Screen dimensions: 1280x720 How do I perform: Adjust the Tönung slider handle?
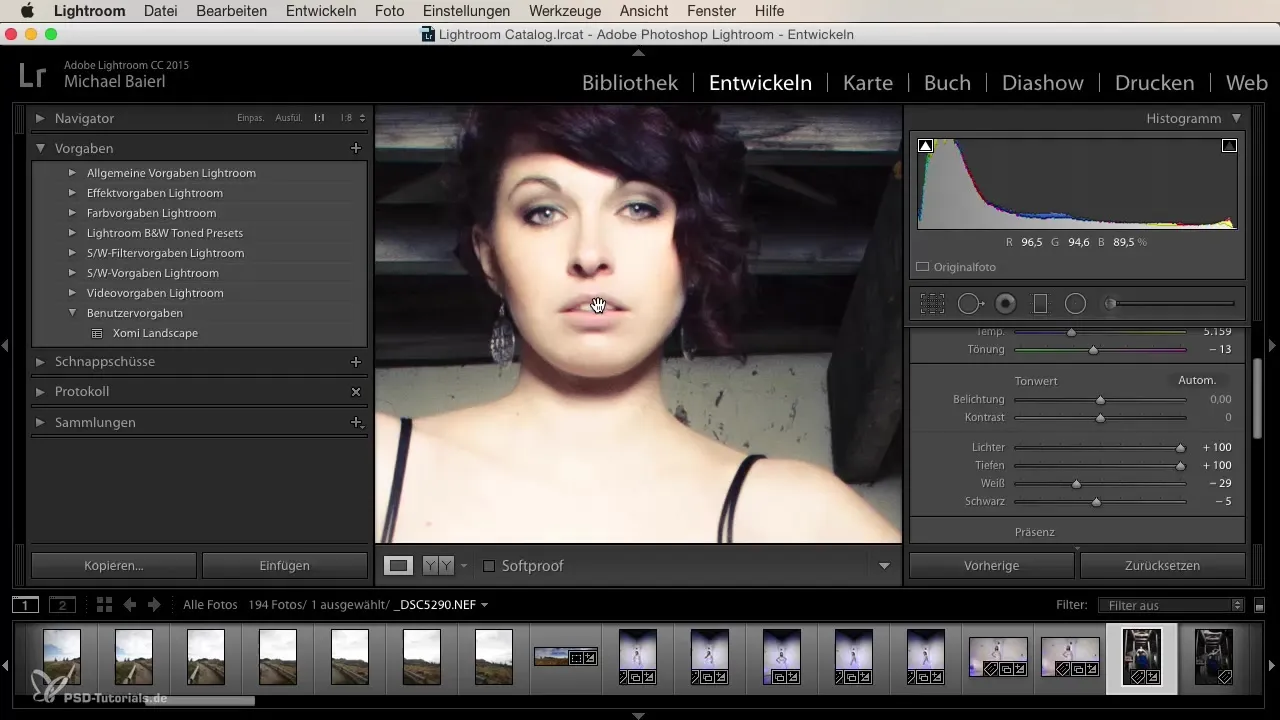1093,350
